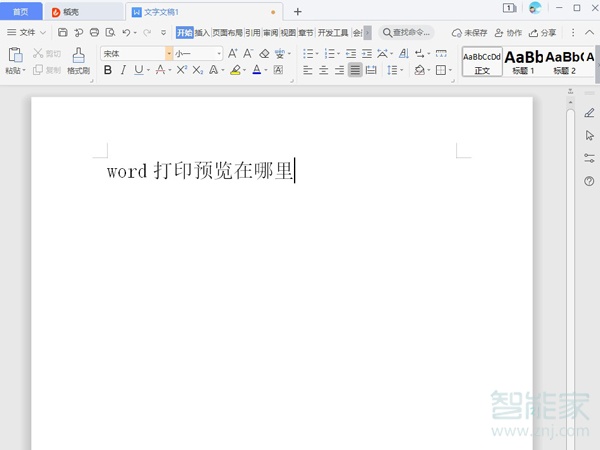
Task: Click the text highlight color marker
Action: pos(235,71)
